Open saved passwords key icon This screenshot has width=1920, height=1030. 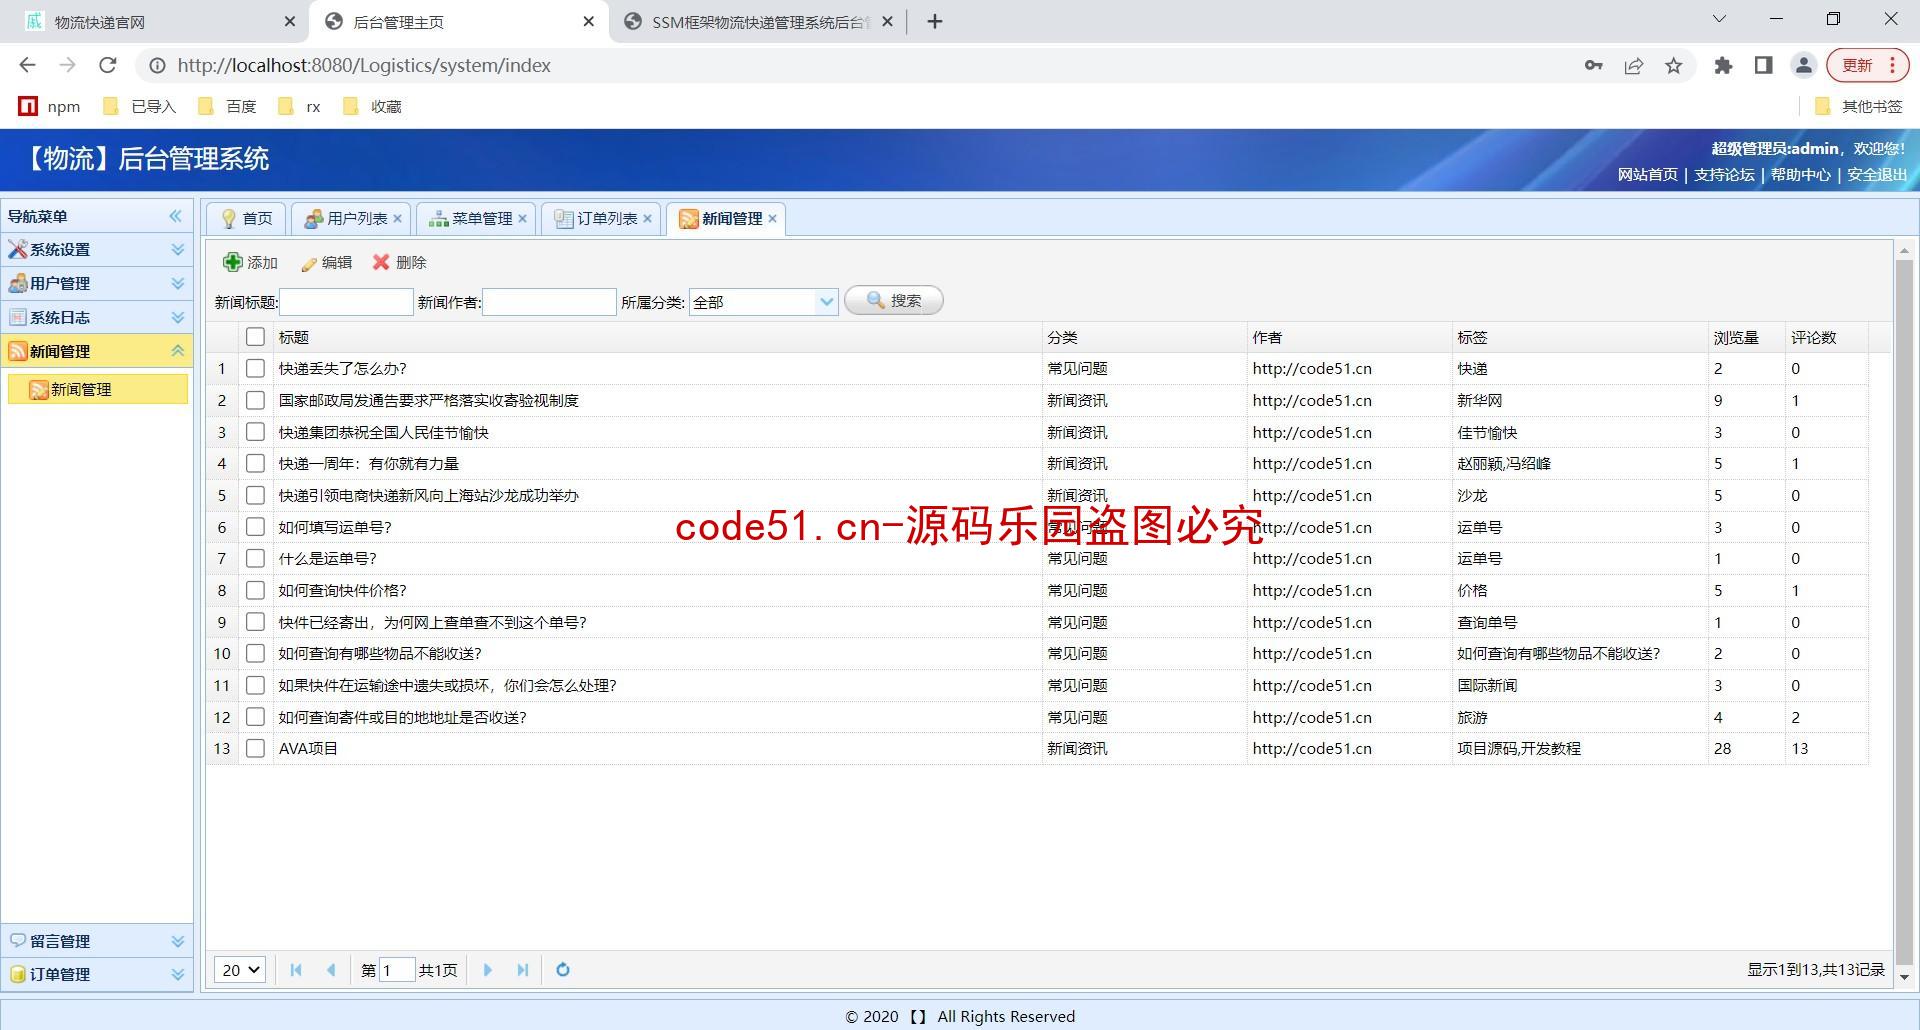tap(1593, 65)
